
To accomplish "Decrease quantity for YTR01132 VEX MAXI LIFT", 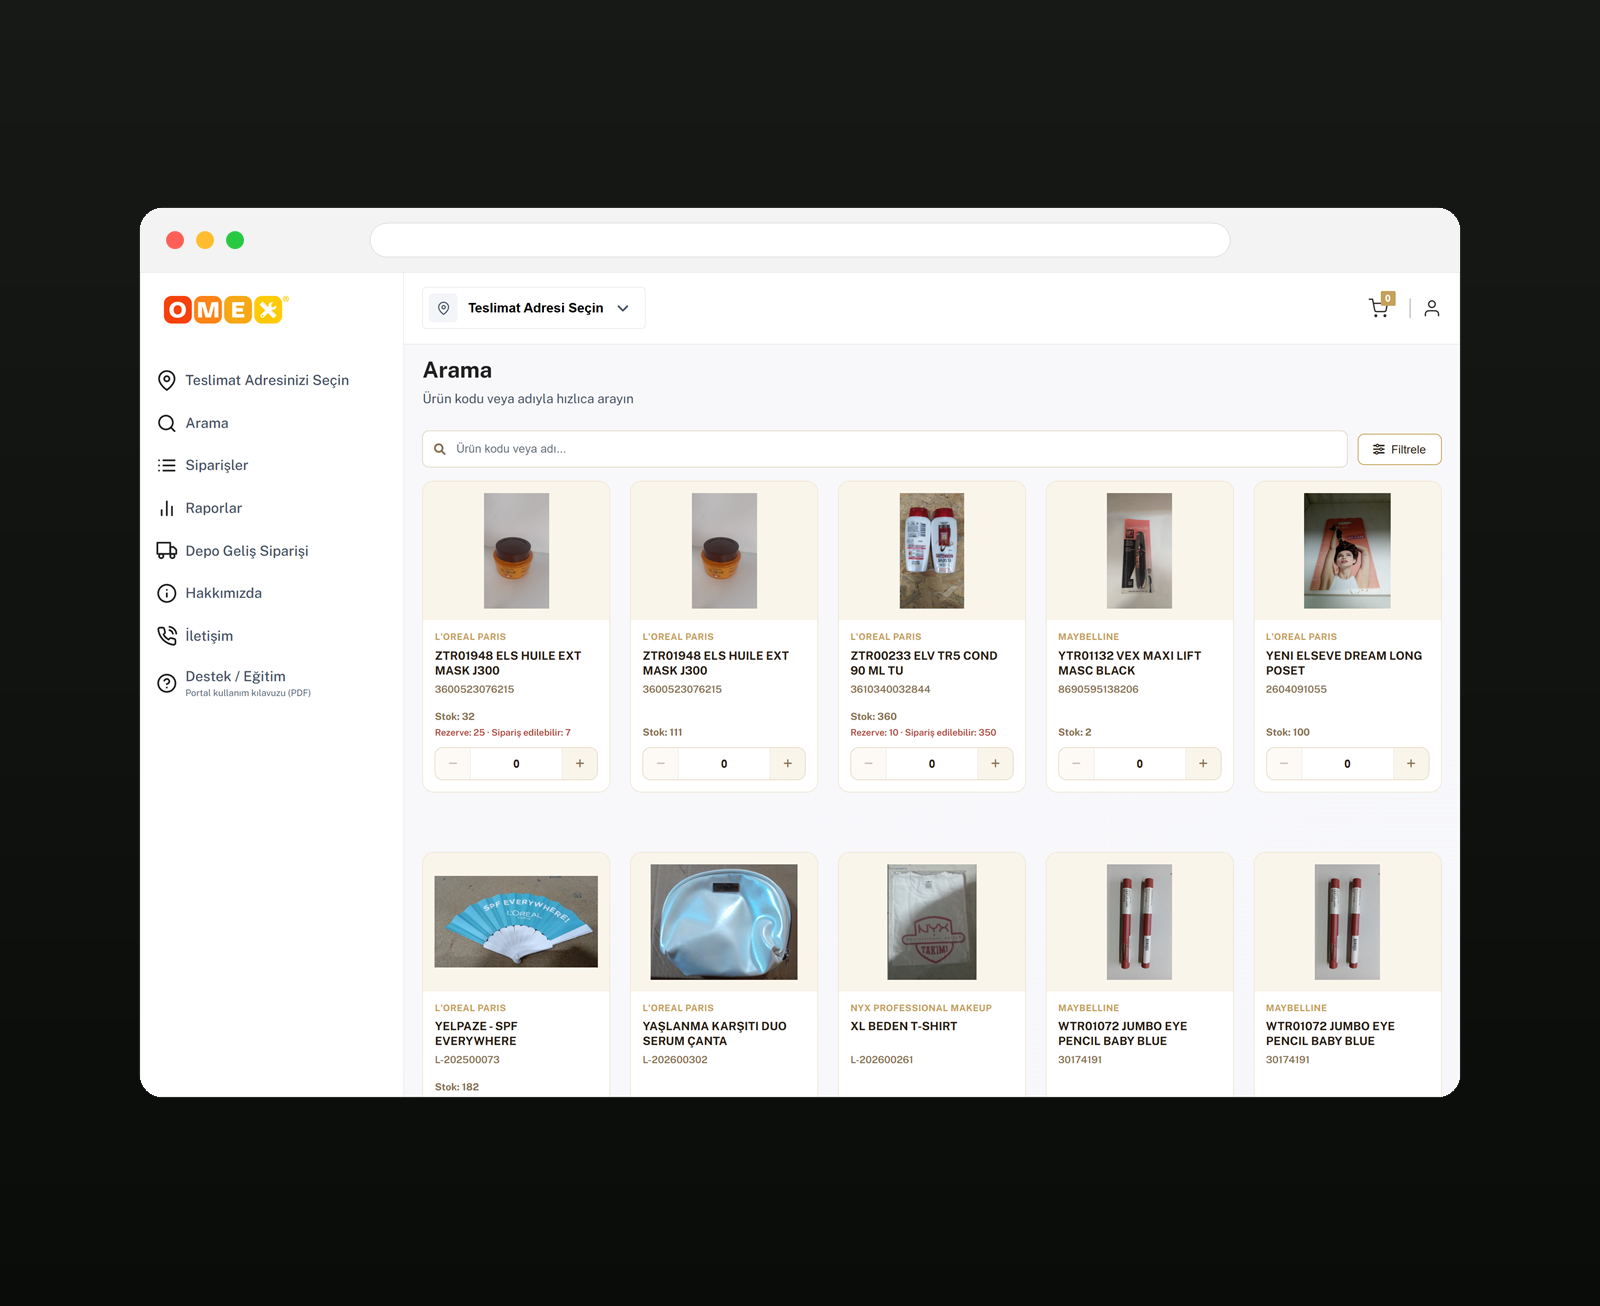I will pos(1076,764).
